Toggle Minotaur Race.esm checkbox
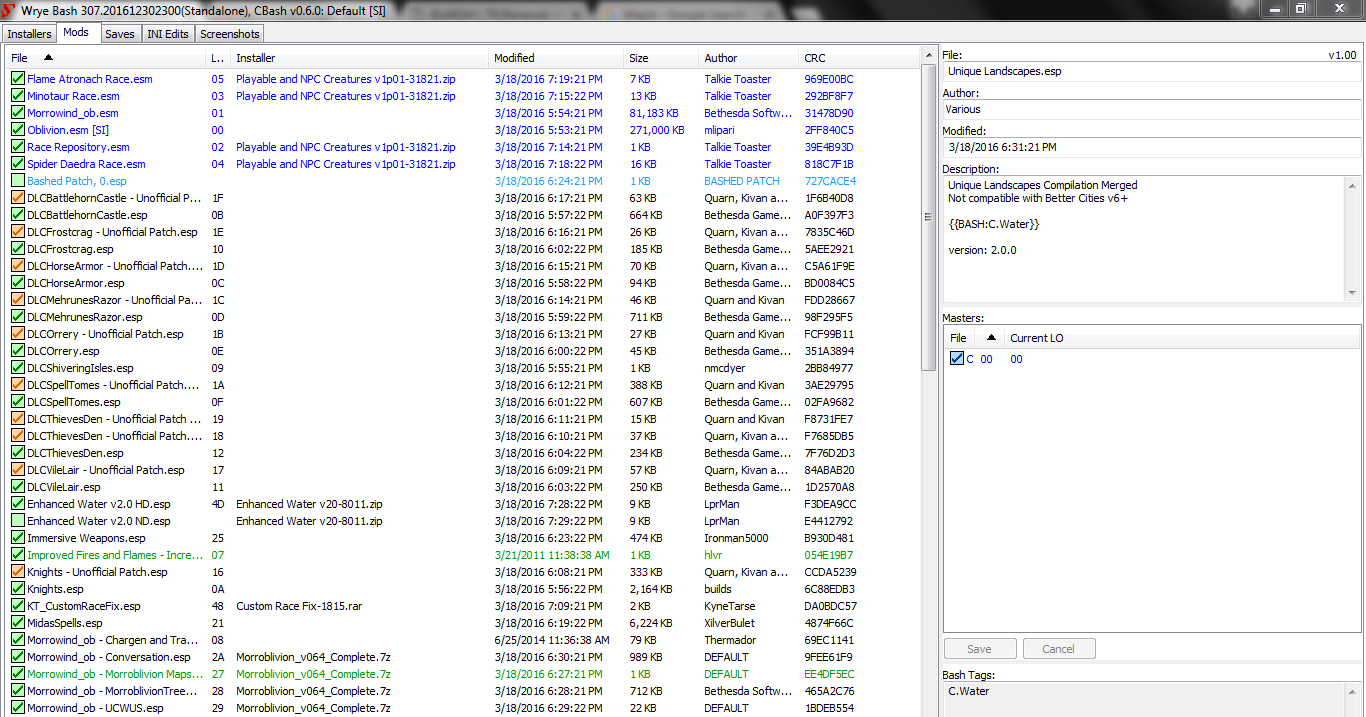 [x=18, y=96]
